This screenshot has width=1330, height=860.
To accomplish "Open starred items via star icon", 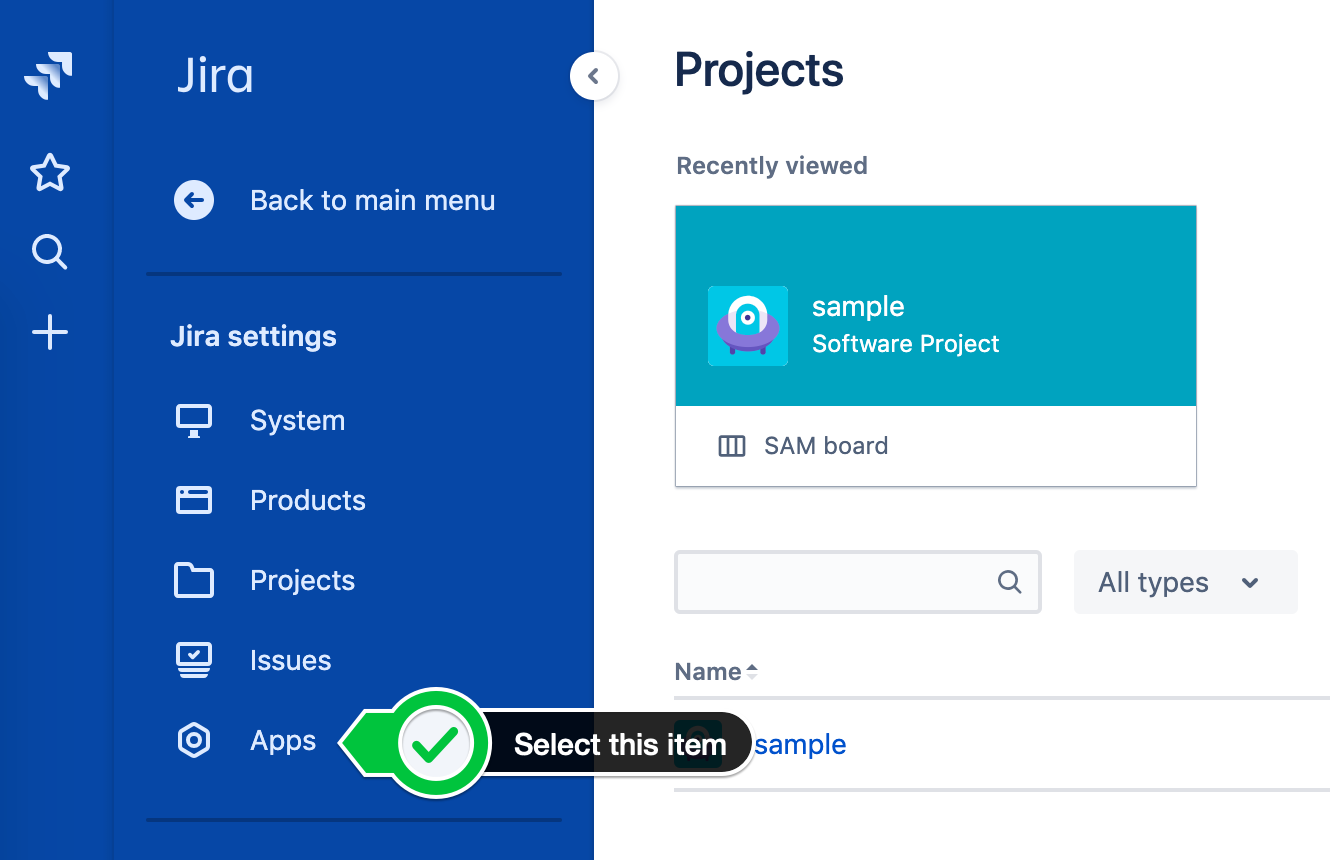I will 49,173.
